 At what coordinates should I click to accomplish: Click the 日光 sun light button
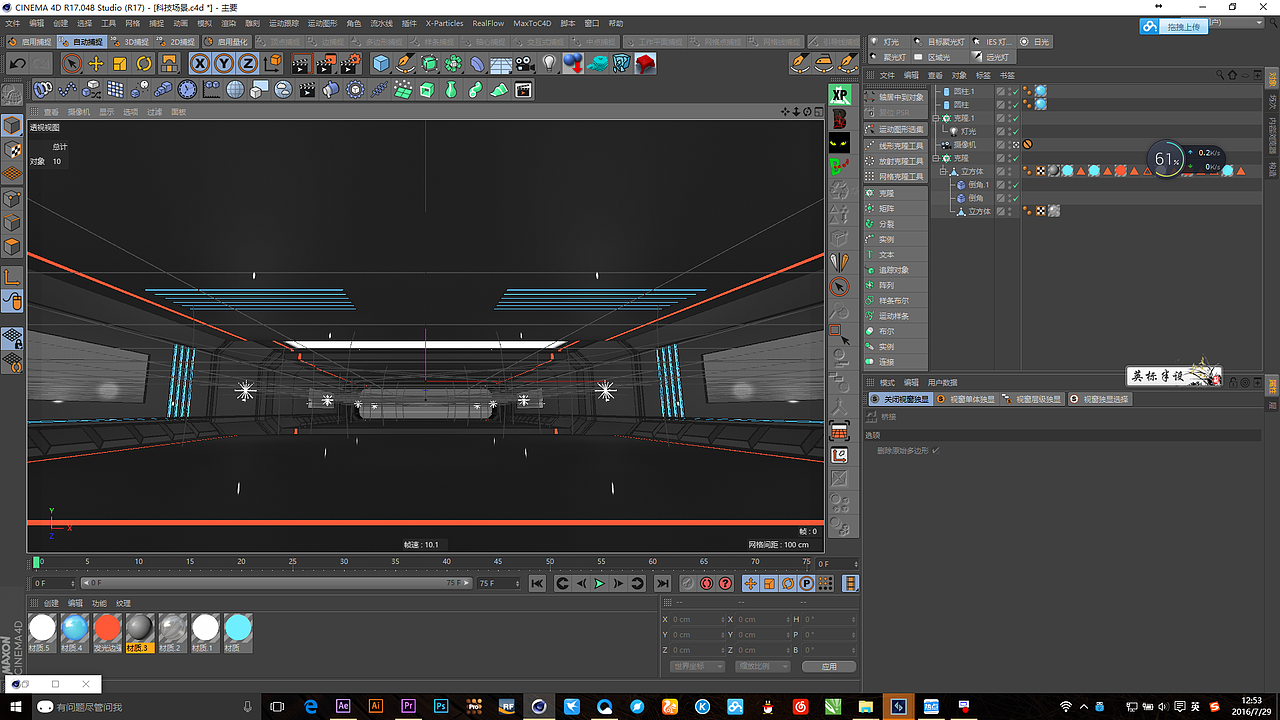tap(1036, 42)
